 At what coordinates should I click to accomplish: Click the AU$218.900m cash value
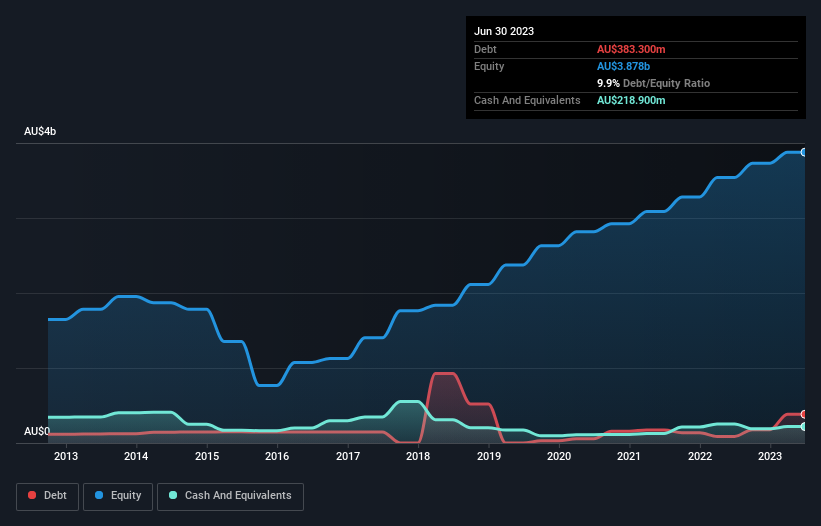point(631,100)
